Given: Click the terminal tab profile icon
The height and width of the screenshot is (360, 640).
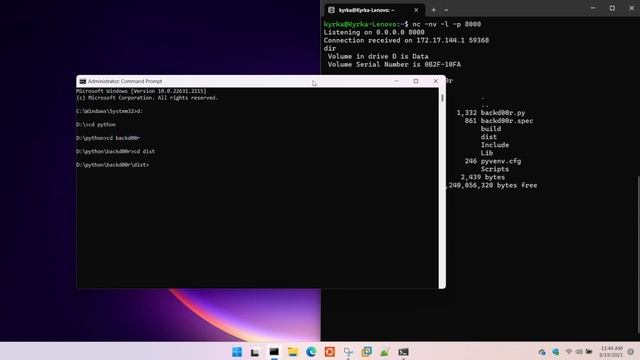Looking at the screenshot, I should (331, 10).
